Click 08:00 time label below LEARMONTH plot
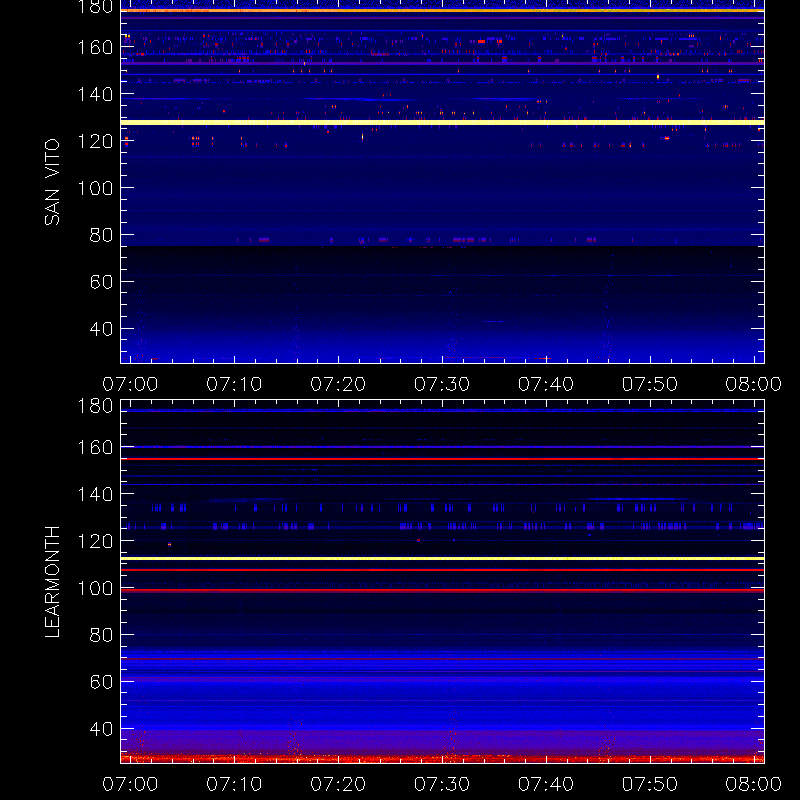 tap(754, 784)
